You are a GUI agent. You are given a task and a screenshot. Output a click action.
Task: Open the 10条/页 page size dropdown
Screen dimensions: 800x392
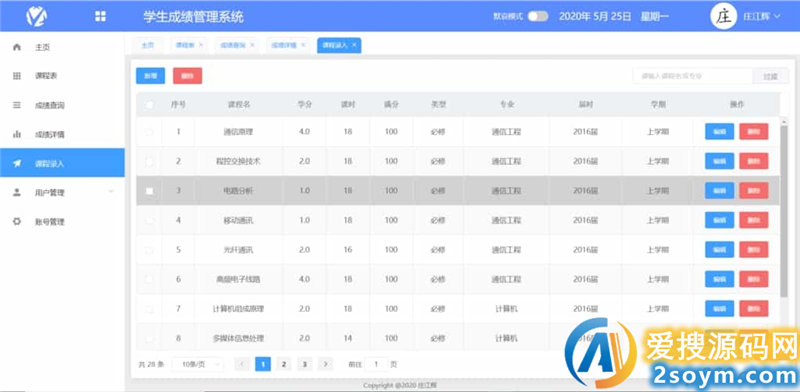coord(197,364)
